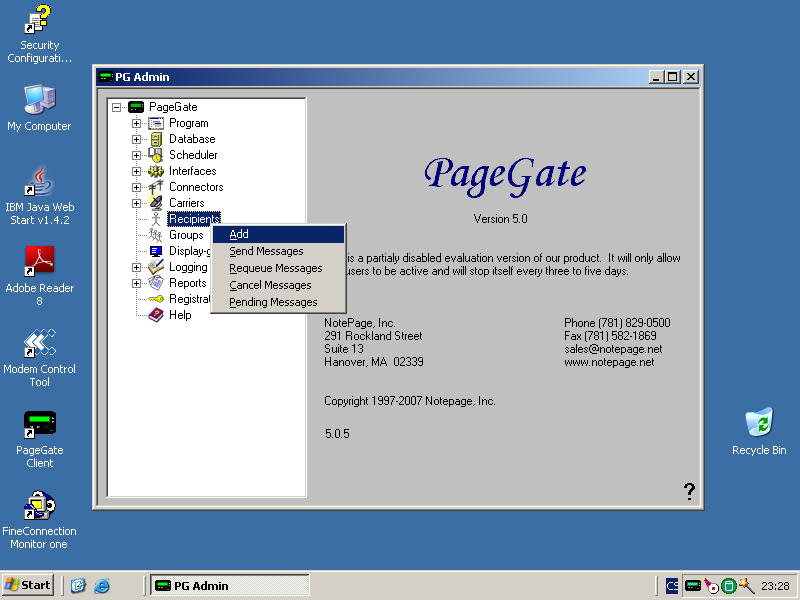This screenshot has height=600, width=800.
Task: Click the Display-groups monitor icon
Action: (156, 251)
